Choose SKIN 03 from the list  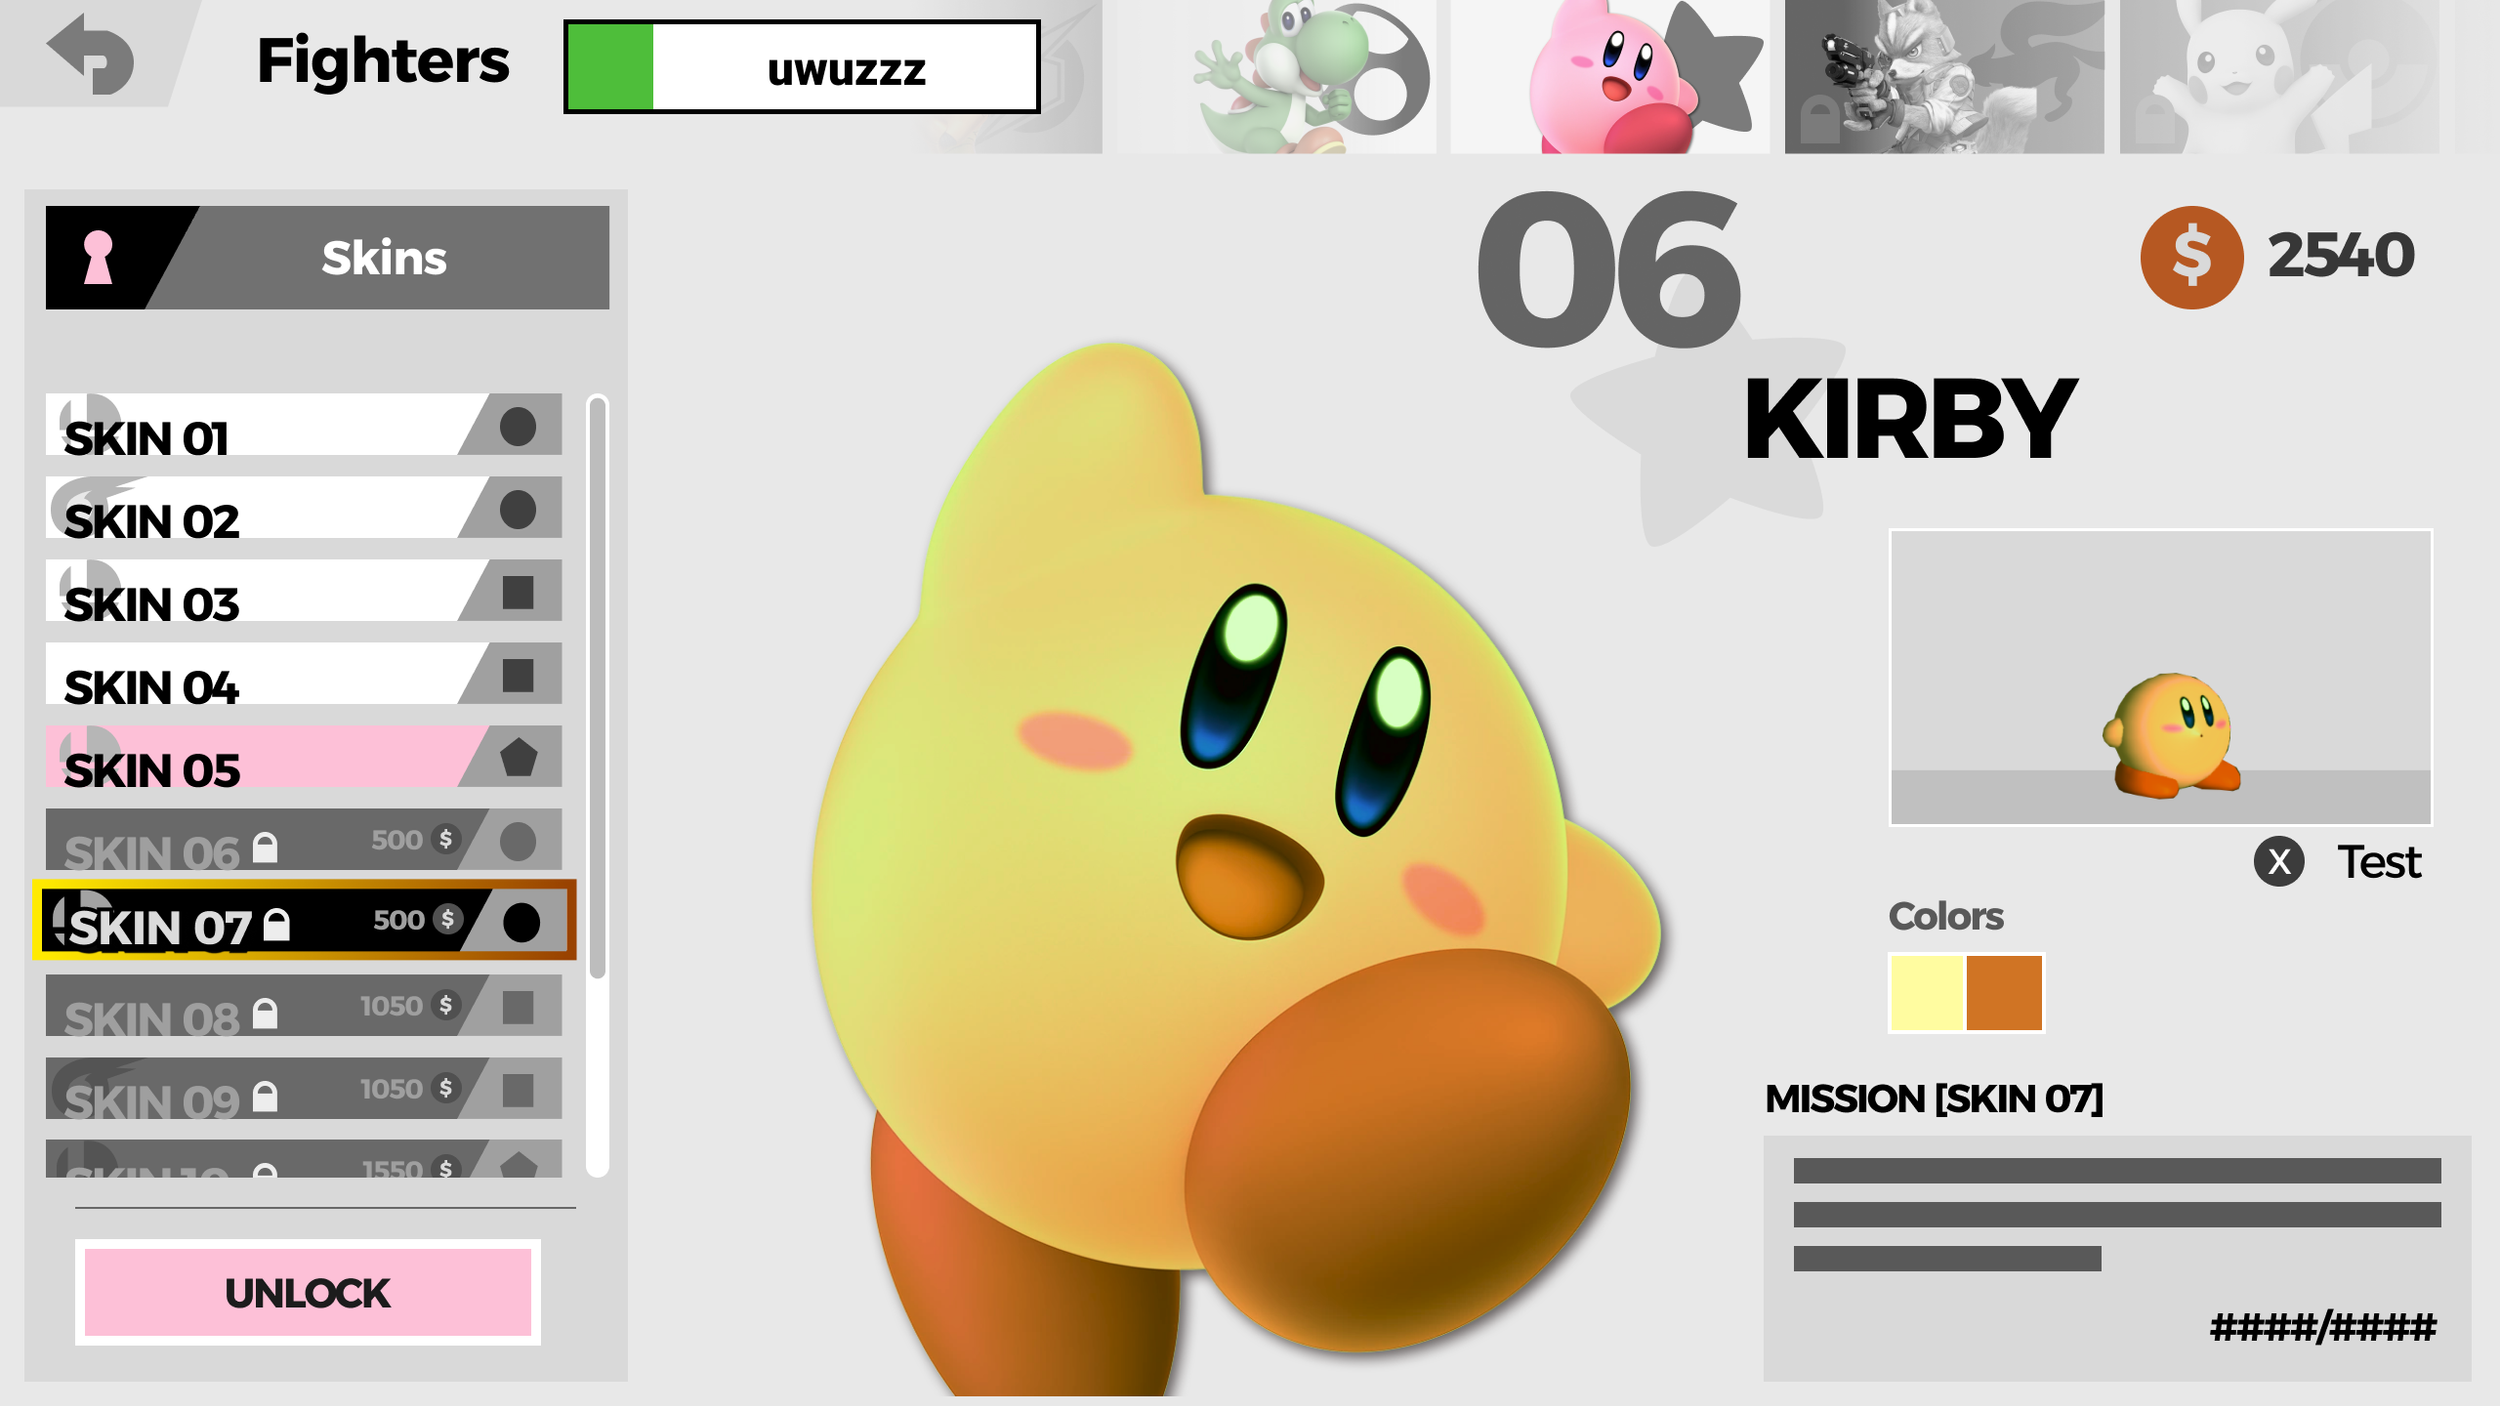click(250, 592)
